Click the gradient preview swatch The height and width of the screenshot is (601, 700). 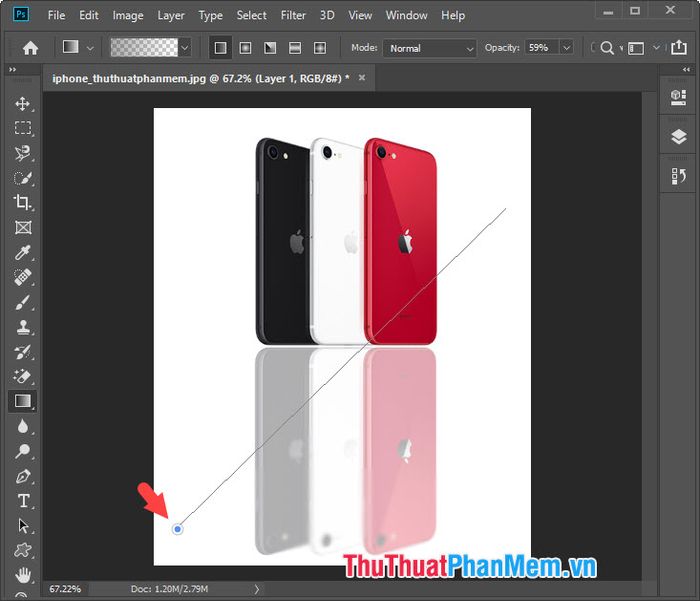[x=144, y=47]
